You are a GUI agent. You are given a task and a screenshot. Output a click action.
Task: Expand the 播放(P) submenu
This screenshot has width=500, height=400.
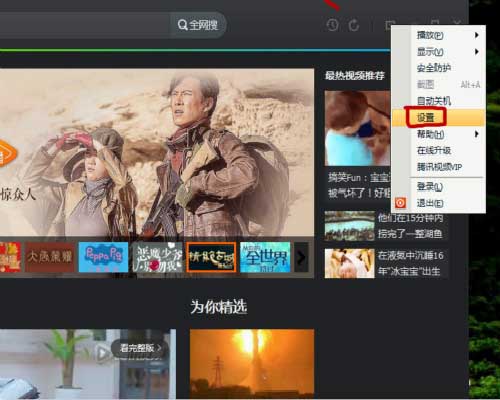click(439, 35)
